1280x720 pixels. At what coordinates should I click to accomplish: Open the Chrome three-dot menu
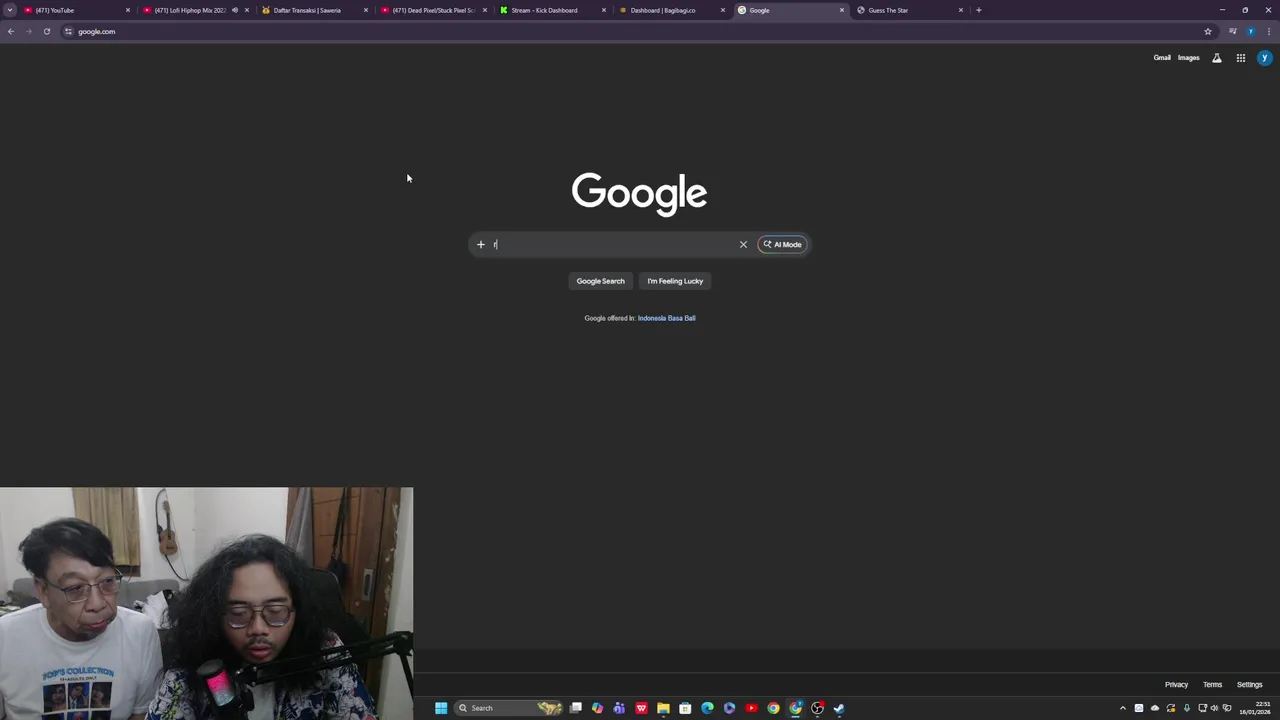(1269, 31)
